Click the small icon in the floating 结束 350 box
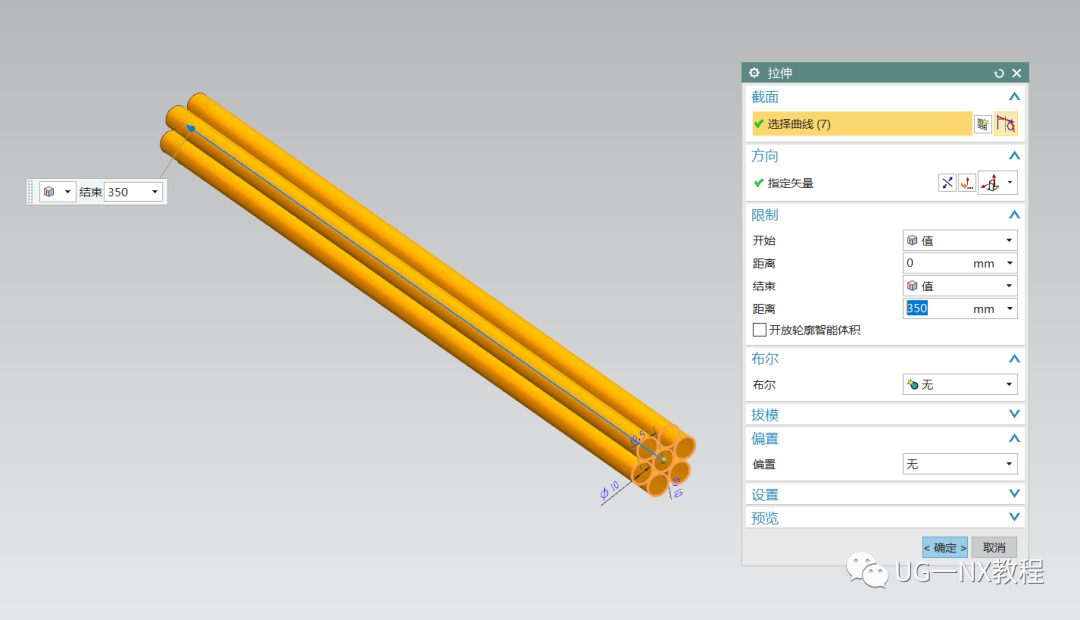The width and height of the screenshot is (1080, 620). 48,191
